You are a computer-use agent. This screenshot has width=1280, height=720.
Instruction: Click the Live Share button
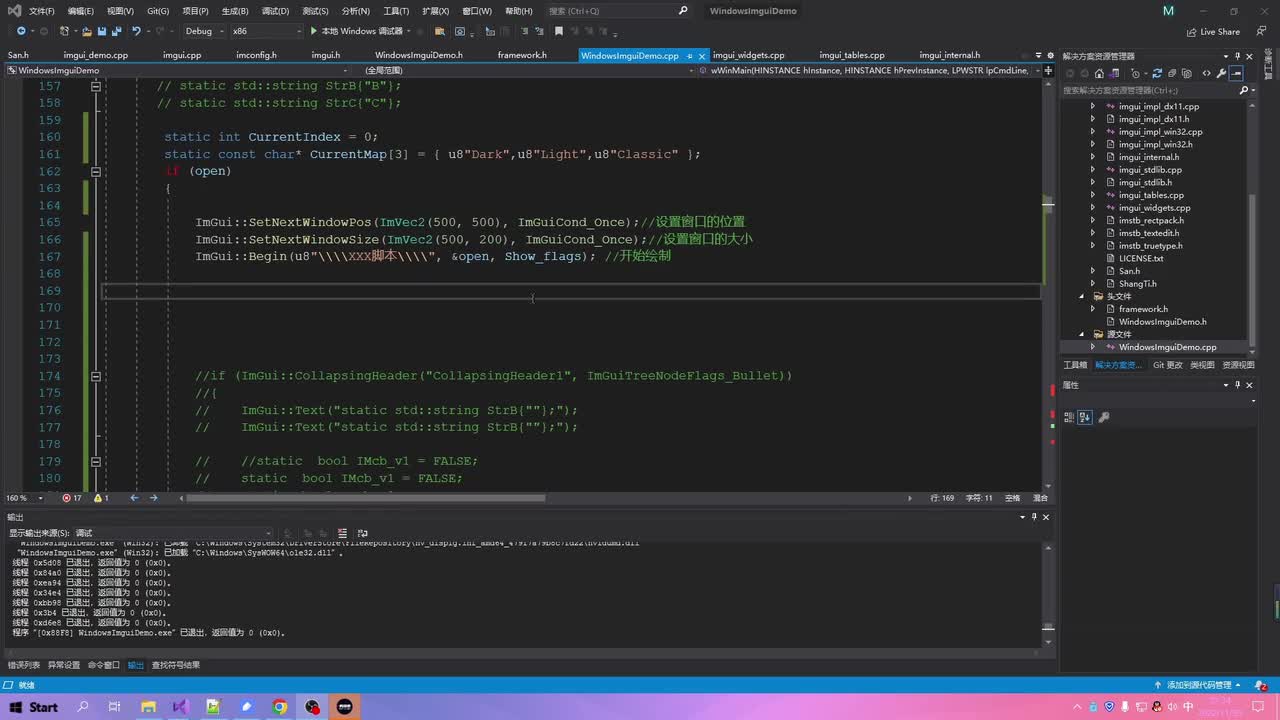[x=1212, y=32]
